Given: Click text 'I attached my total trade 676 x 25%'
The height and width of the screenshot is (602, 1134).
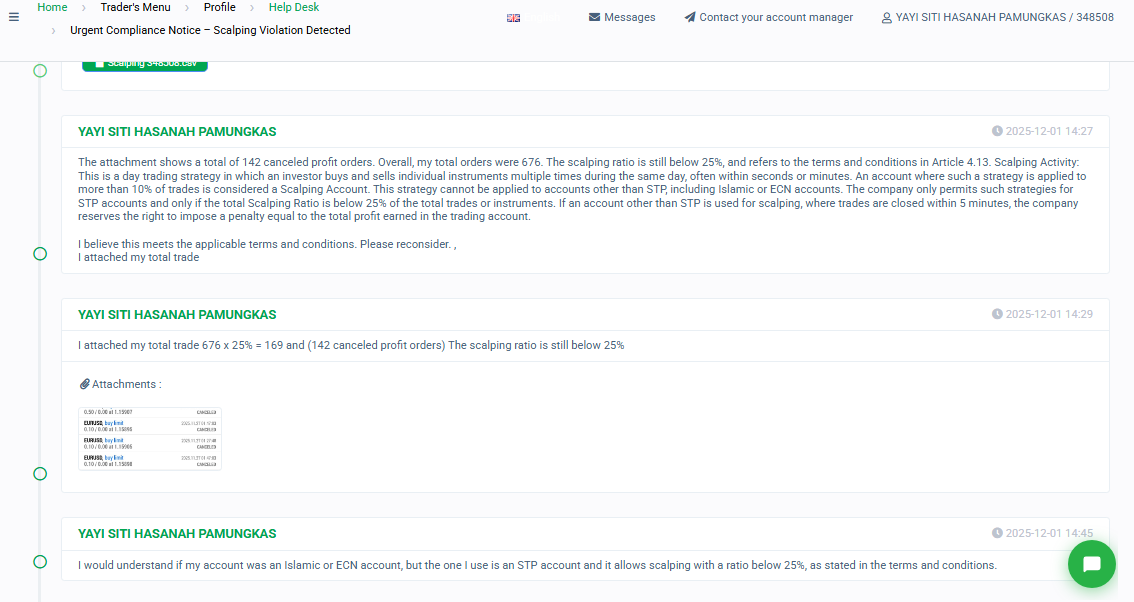Looking at the screenshot, I should [x=165, y=346].
